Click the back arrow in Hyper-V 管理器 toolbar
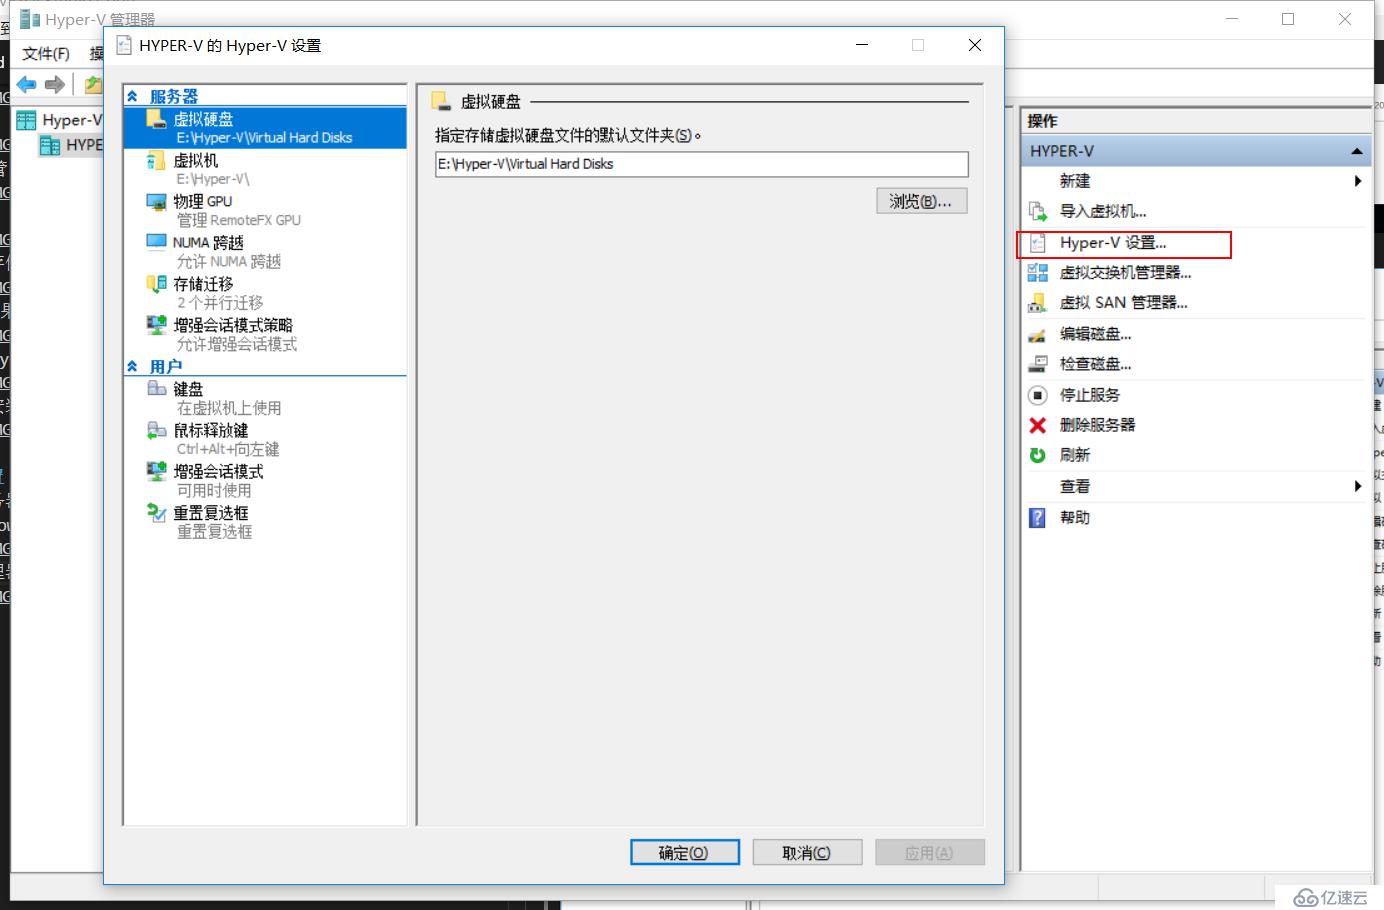 pos(27,85)
